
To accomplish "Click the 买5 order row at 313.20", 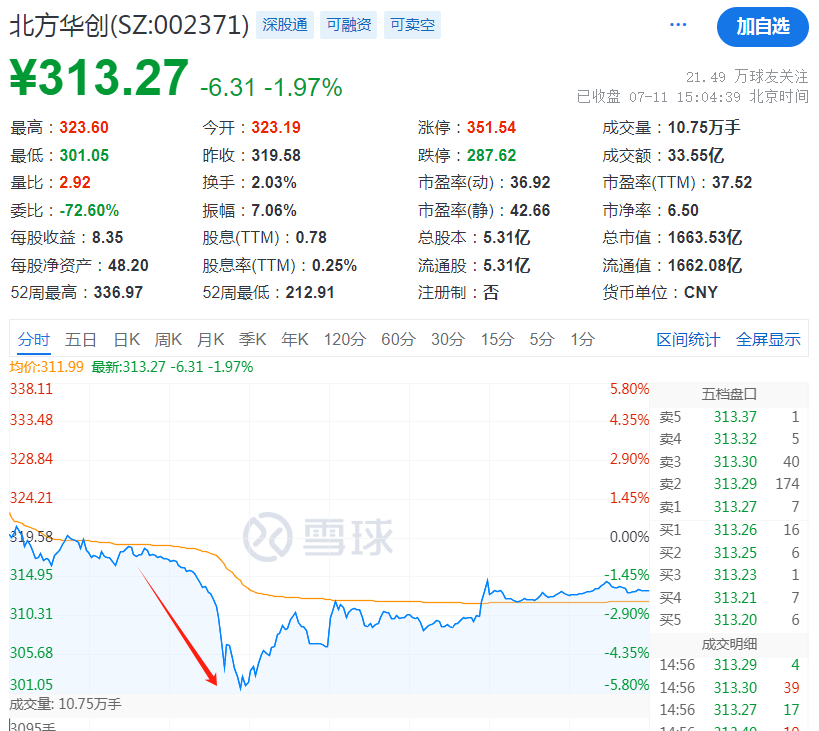I will [x=729, y=620].
